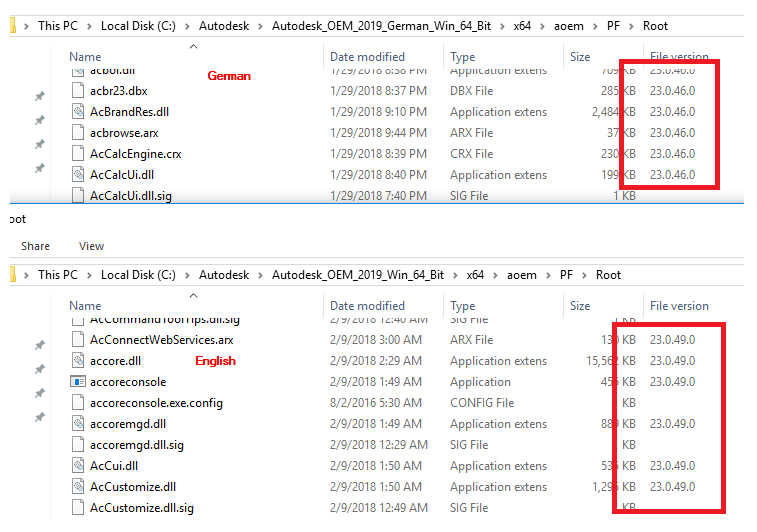
Task: Click date 2/9/2018 12:49 AM of AcCustomize.dll.sig
Action: pos(379,508)
